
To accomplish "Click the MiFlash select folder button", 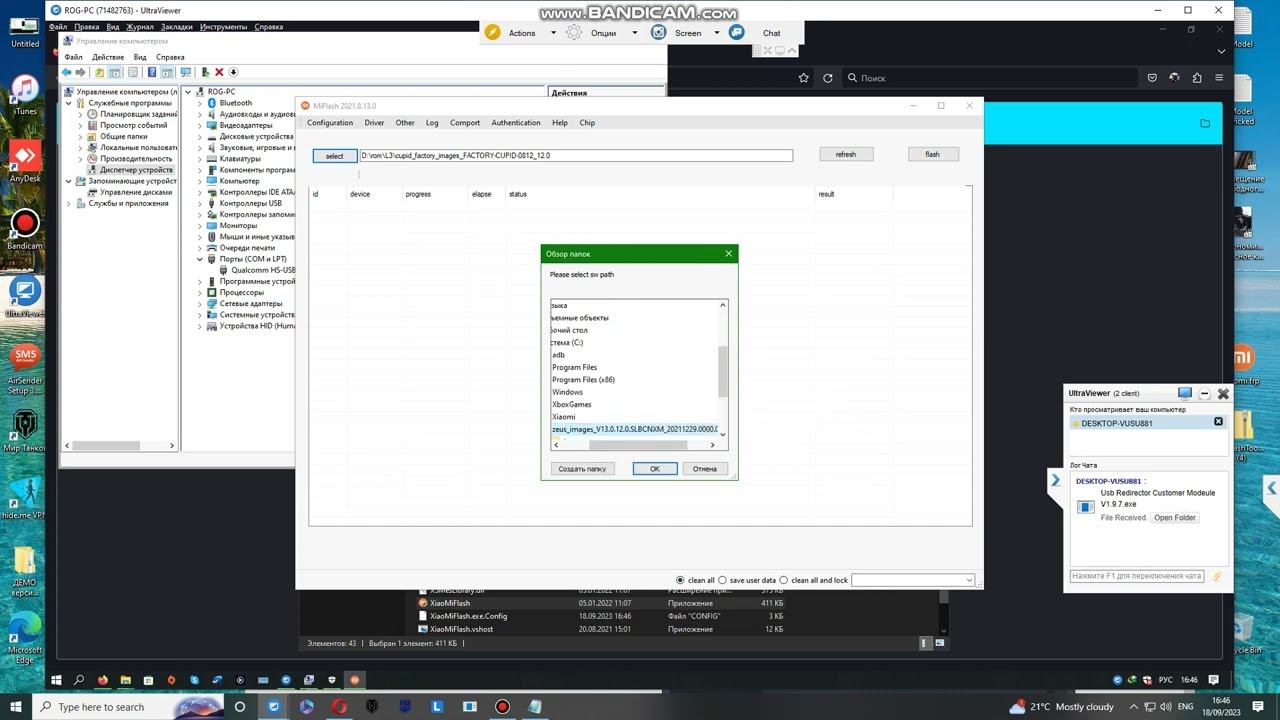I will [335, 156].
